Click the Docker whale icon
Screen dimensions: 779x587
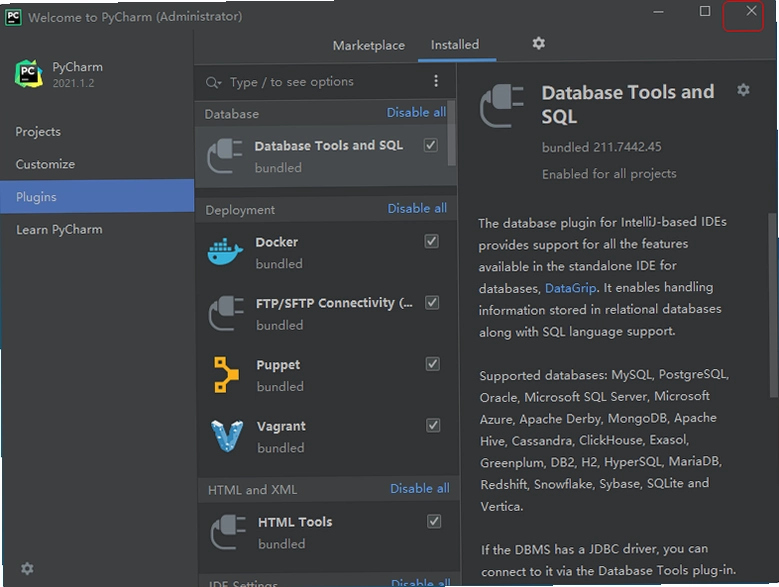[225, 252]
